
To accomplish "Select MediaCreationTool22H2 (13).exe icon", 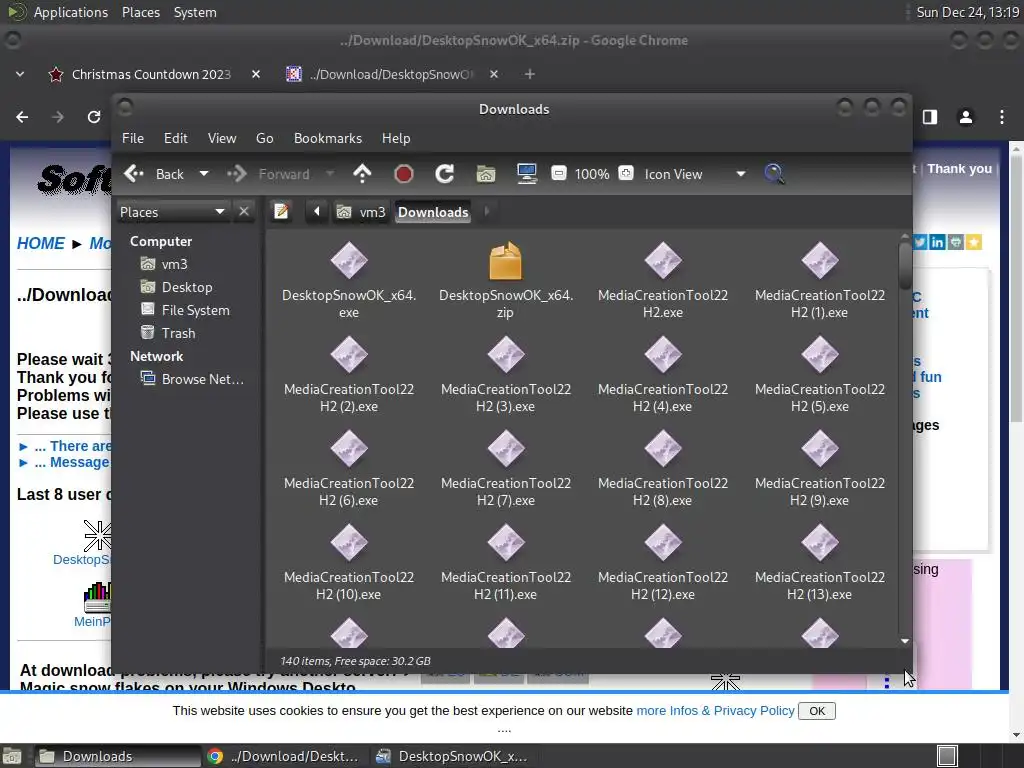I will click(820, 543).
